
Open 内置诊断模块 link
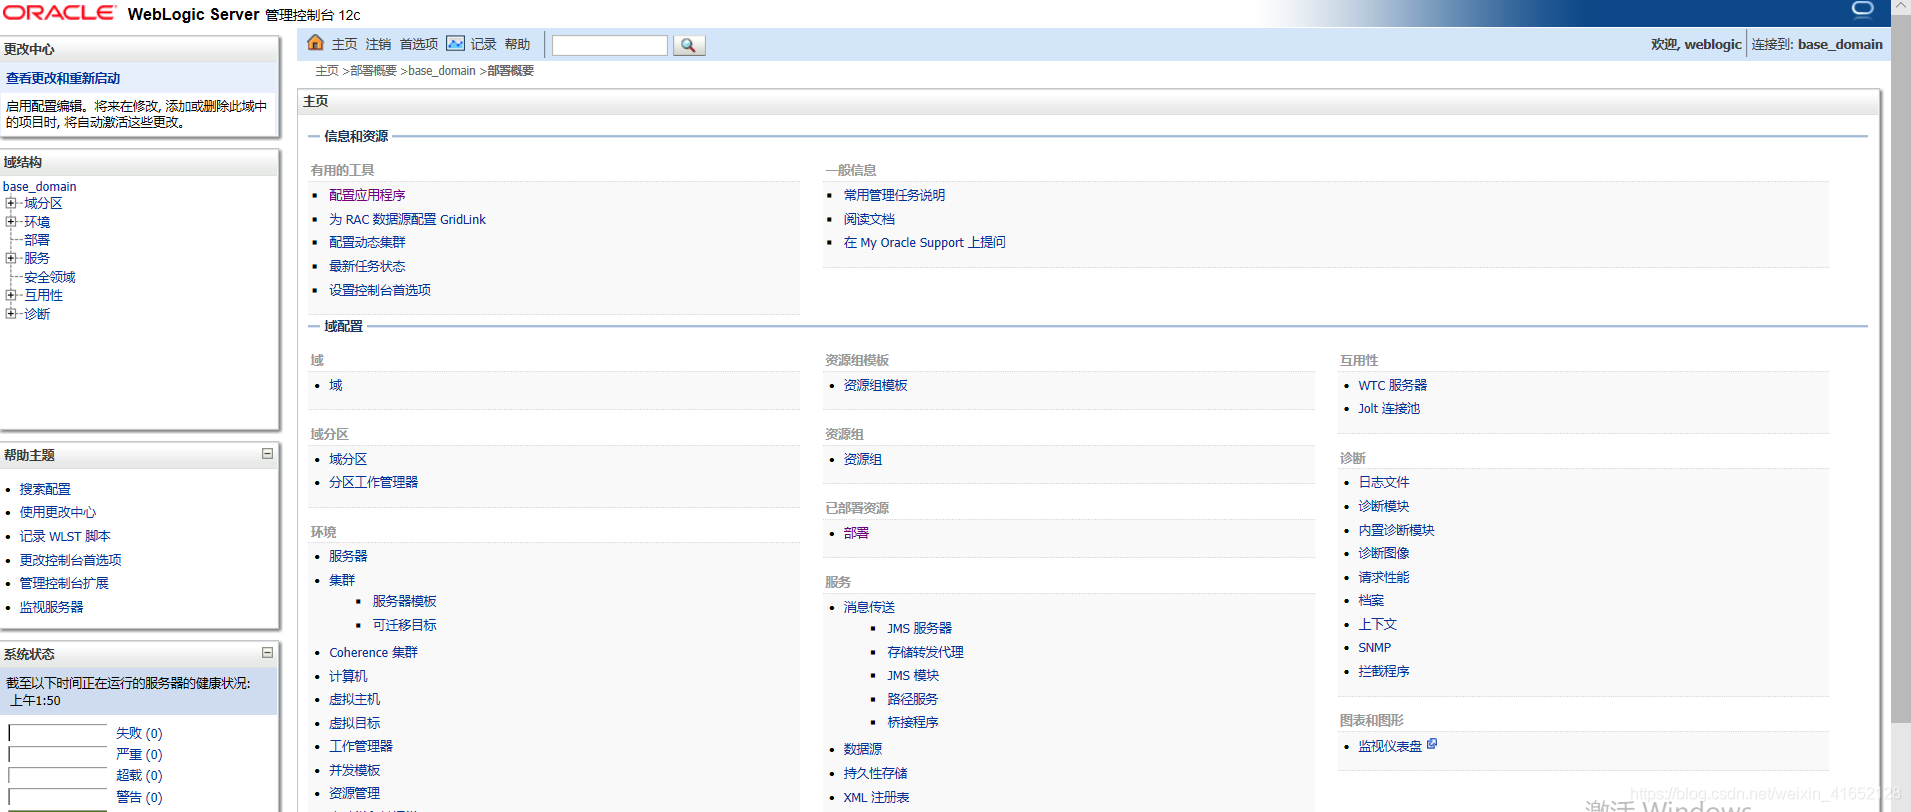pyautogui.click(x=1396, y=530)
